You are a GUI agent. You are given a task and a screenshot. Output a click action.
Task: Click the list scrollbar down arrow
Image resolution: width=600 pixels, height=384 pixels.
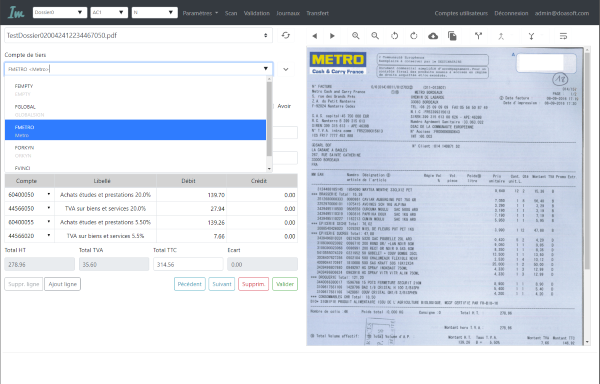pos(269,169)
